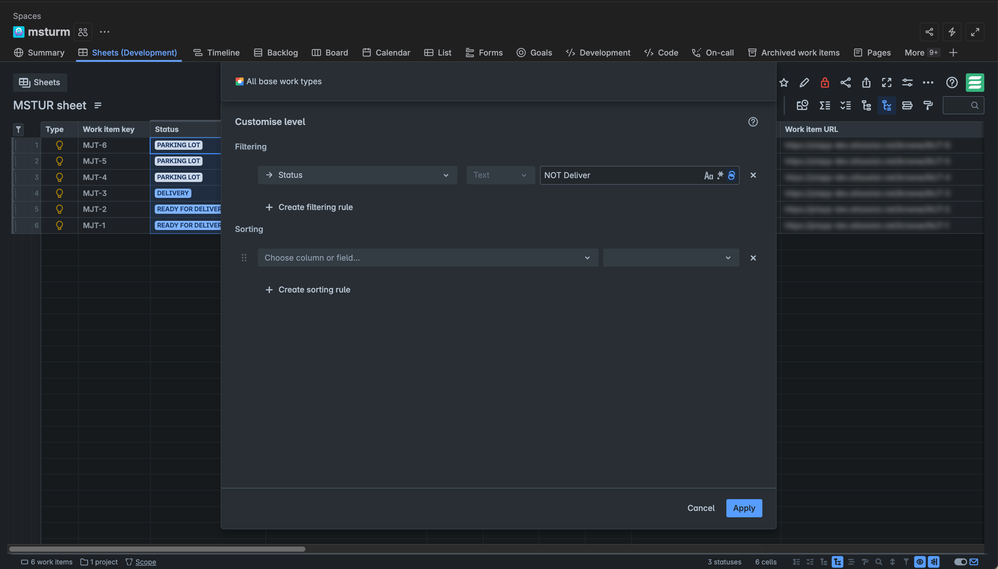Toggle case-sensitive match in filter field
The height and width of the screenshot is (569, 998).
tap(708, 176)
